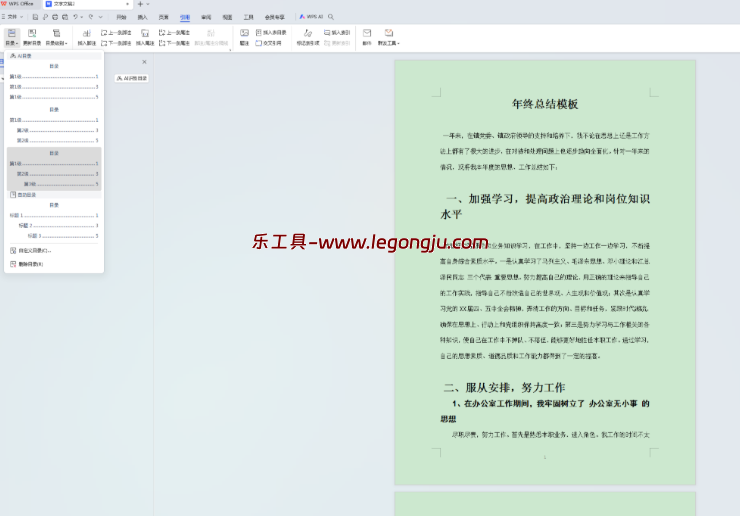740x516 pixels.
Task: Open WPS AI from the ribbon bar
Action: 311,17
